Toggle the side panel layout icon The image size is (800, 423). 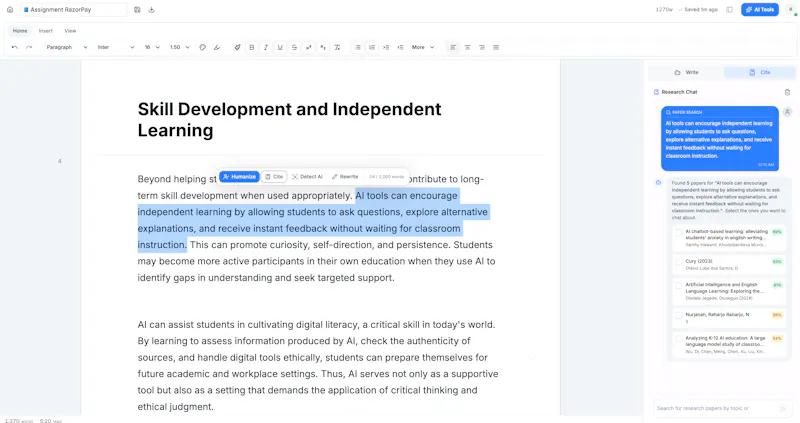click(730, 10)
